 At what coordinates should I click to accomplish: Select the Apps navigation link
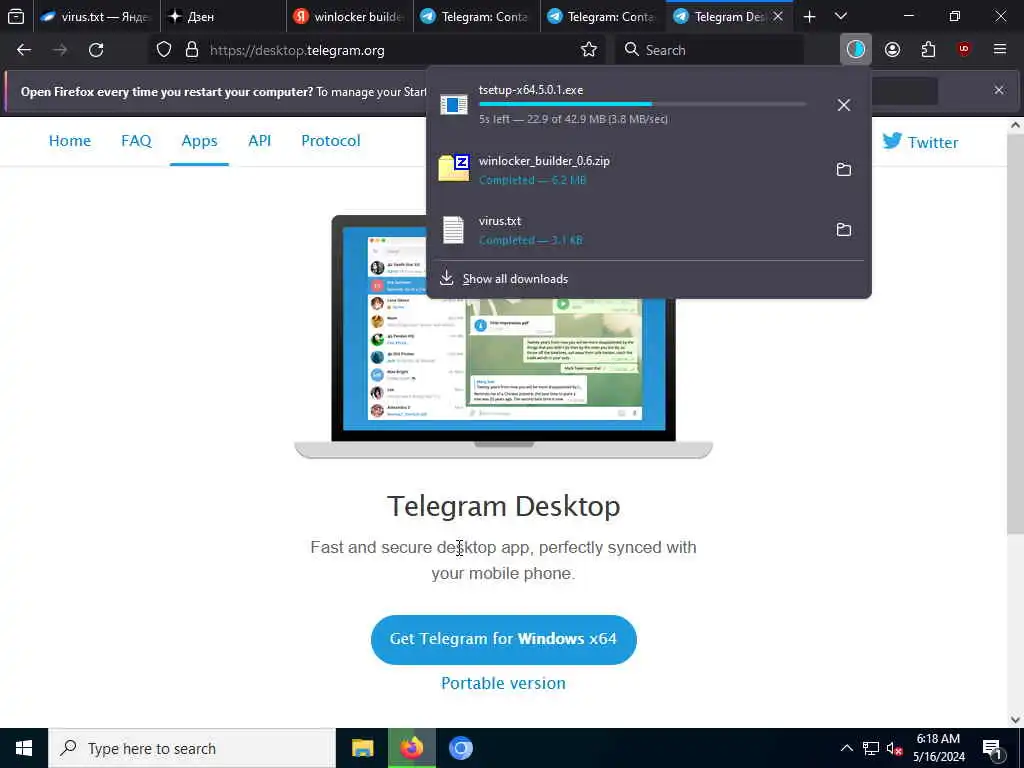click(199, 140)
